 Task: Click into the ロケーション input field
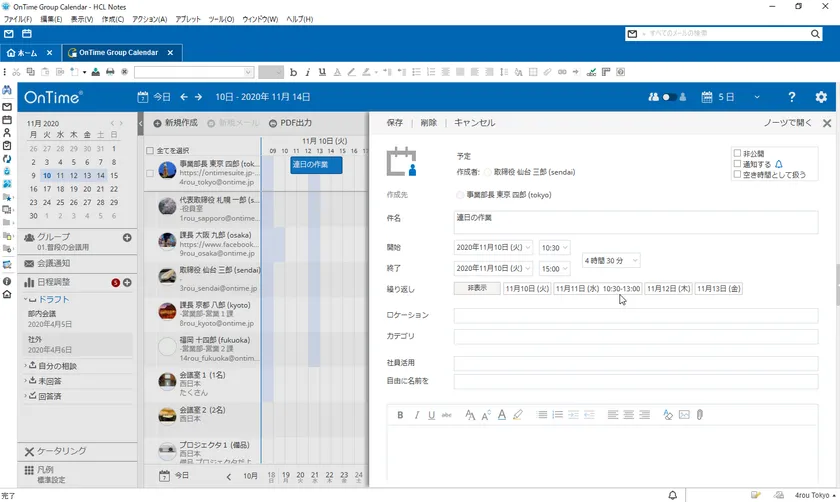coord(635,316)
